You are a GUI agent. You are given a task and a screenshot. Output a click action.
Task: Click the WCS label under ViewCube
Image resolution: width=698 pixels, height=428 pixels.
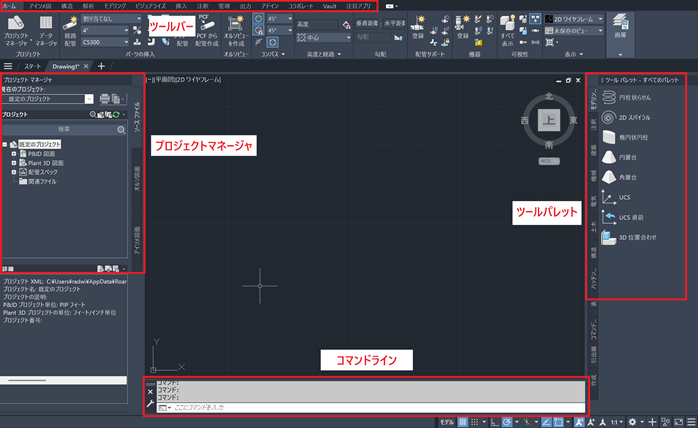tap(549, 161)
